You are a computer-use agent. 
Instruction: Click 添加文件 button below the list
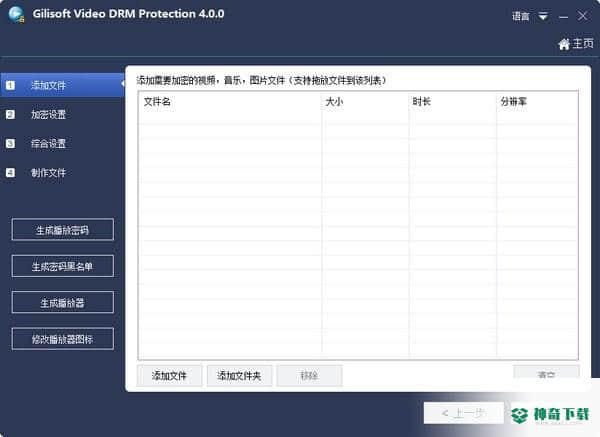pos(169,376)
